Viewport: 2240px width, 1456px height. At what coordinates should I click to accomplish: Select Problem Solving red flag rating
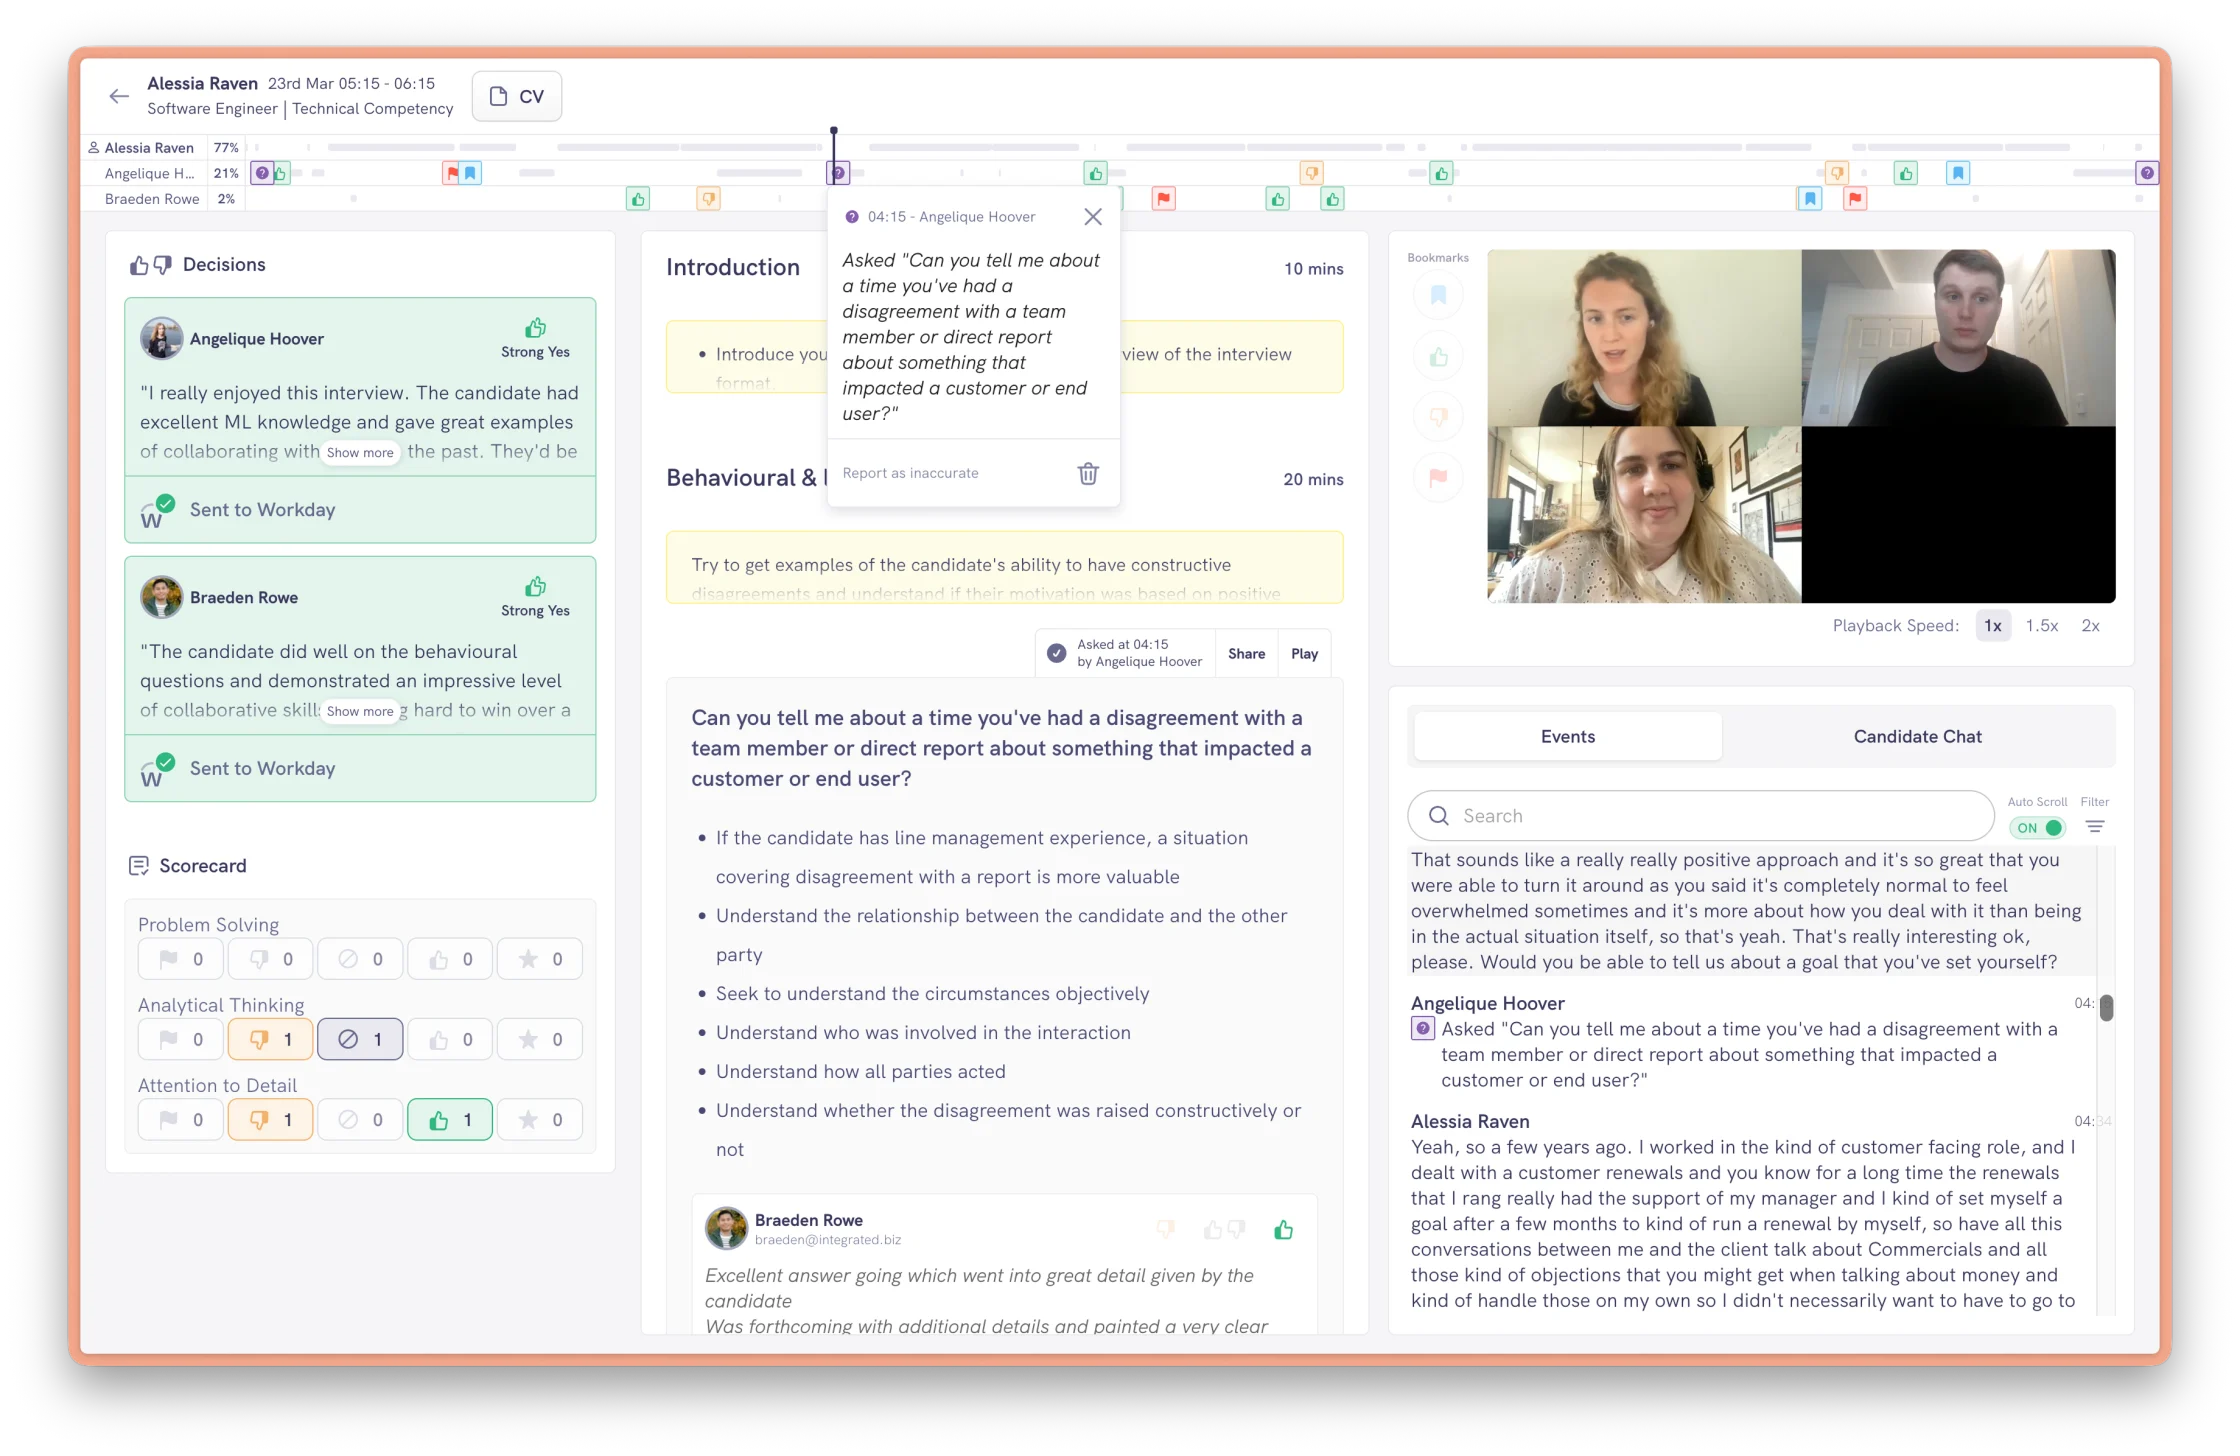[181, 959]
